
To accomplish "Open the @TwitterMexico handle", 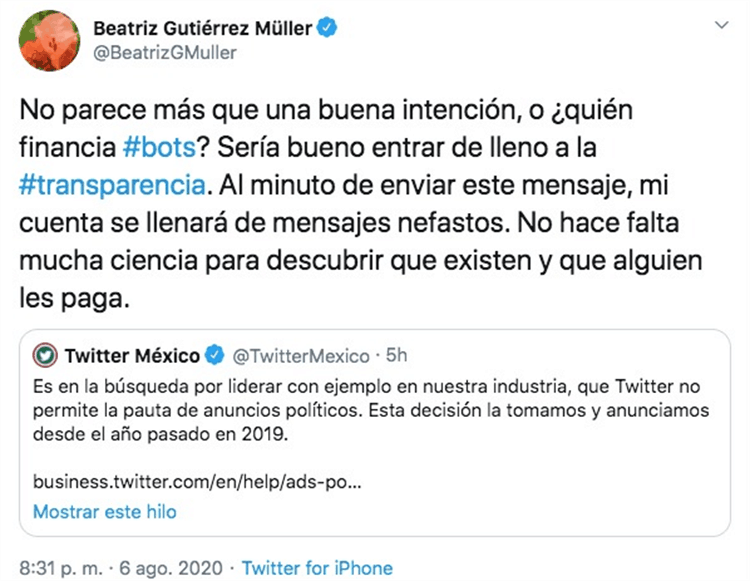I will point(295,354).
